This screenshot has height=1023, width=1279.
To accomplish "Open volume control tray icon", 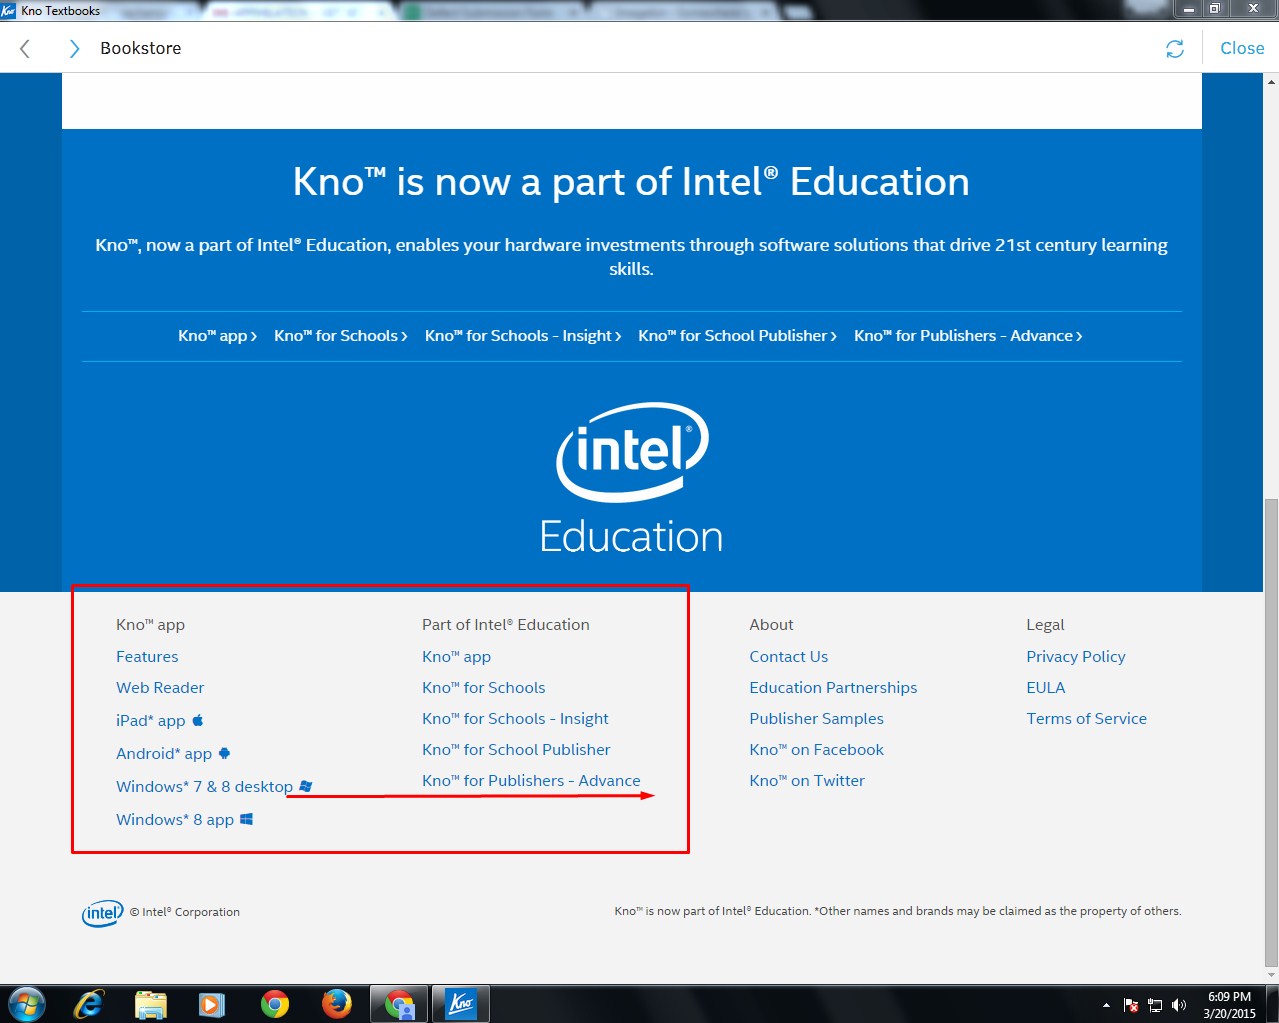I will tap(1179, 1005).
